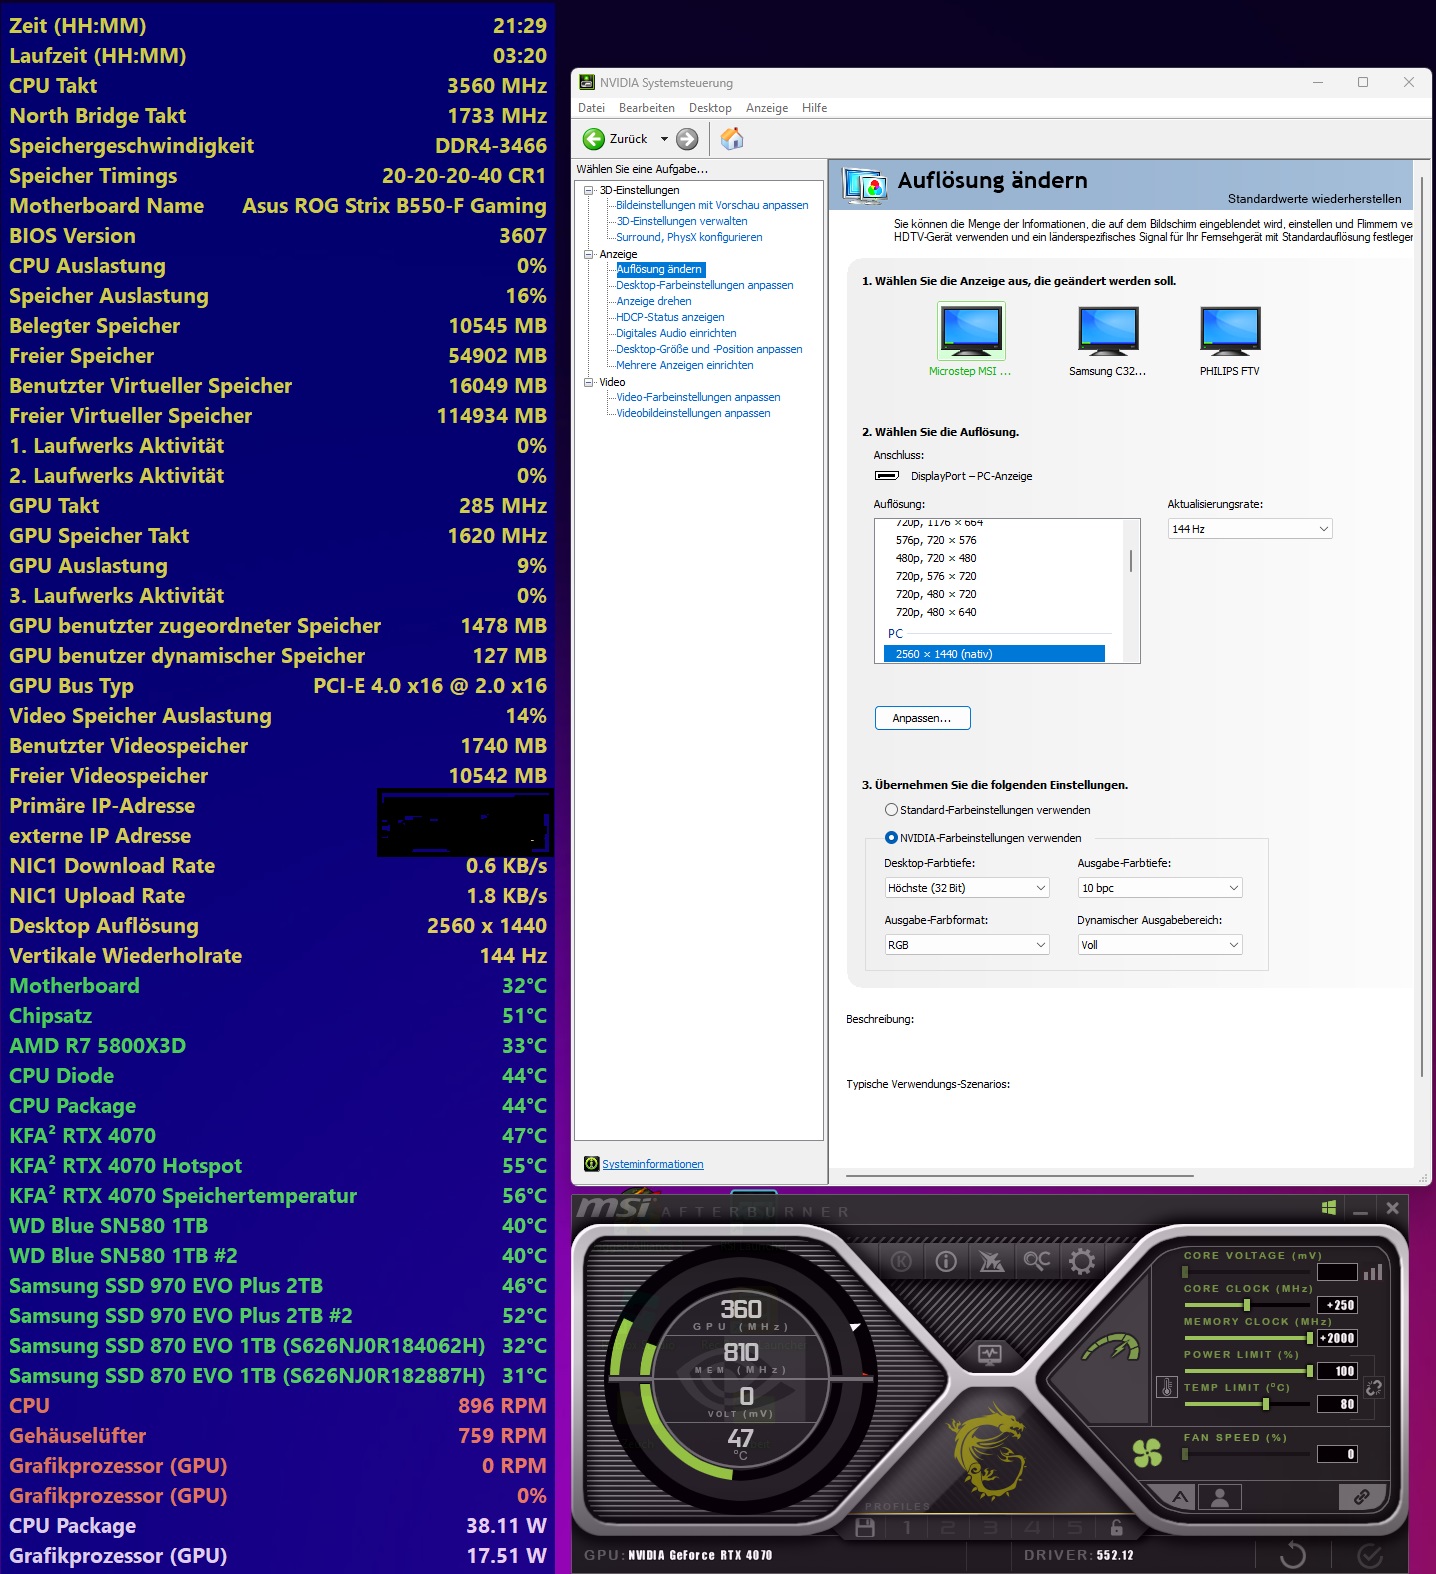Select Afterburner profile slot 1
The width and height of the screenshot is (1436, 1574).
pos(907,1528)
